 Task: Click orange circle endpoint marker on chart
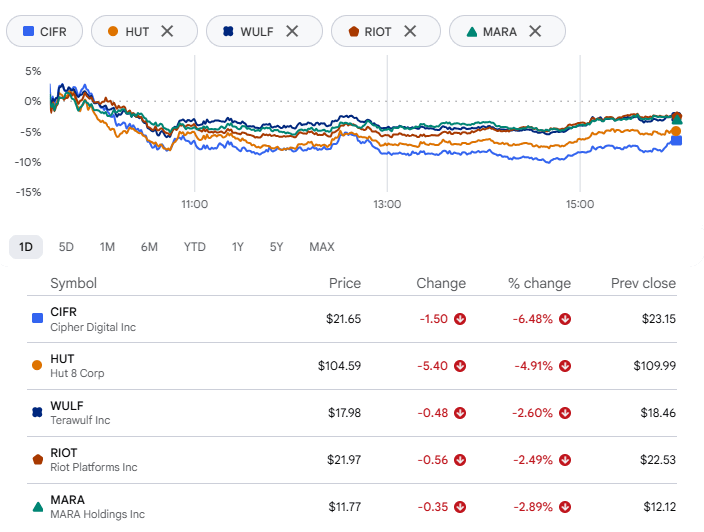tap(676, 131)
